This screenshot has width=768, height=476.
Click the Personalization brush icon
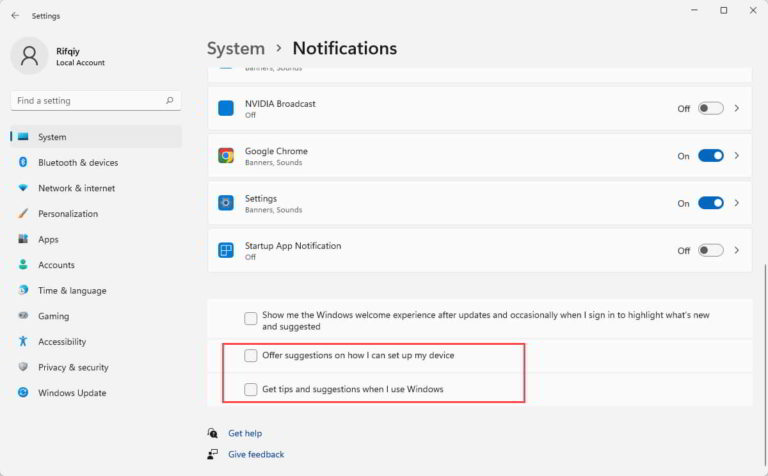pyautogui.click(x=23, y=214)
